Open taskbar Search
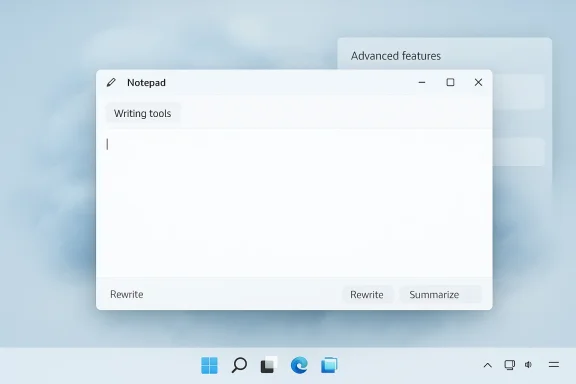576x384 pixels. click(239, 365)
